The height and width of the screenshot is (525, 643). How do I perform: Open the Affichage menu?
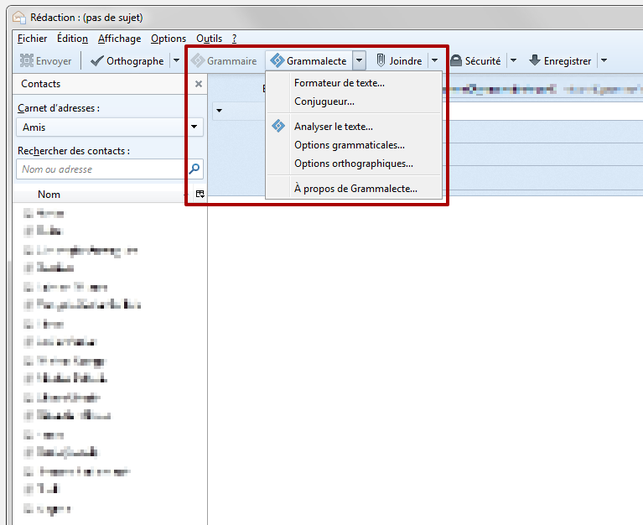pos(119,39)
